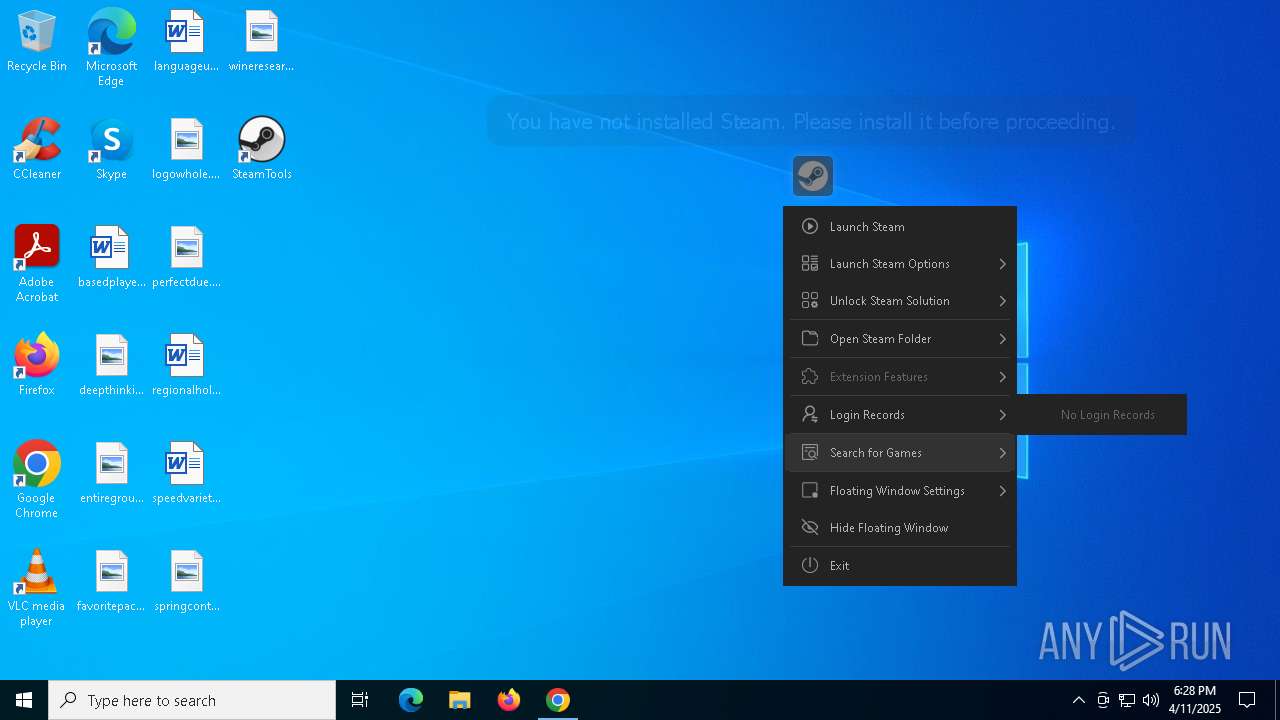The image size is (1280, 720).
Task: Expand the Unlock Steam Solution submenu arrow
Action: click(x=1002, y=301)
